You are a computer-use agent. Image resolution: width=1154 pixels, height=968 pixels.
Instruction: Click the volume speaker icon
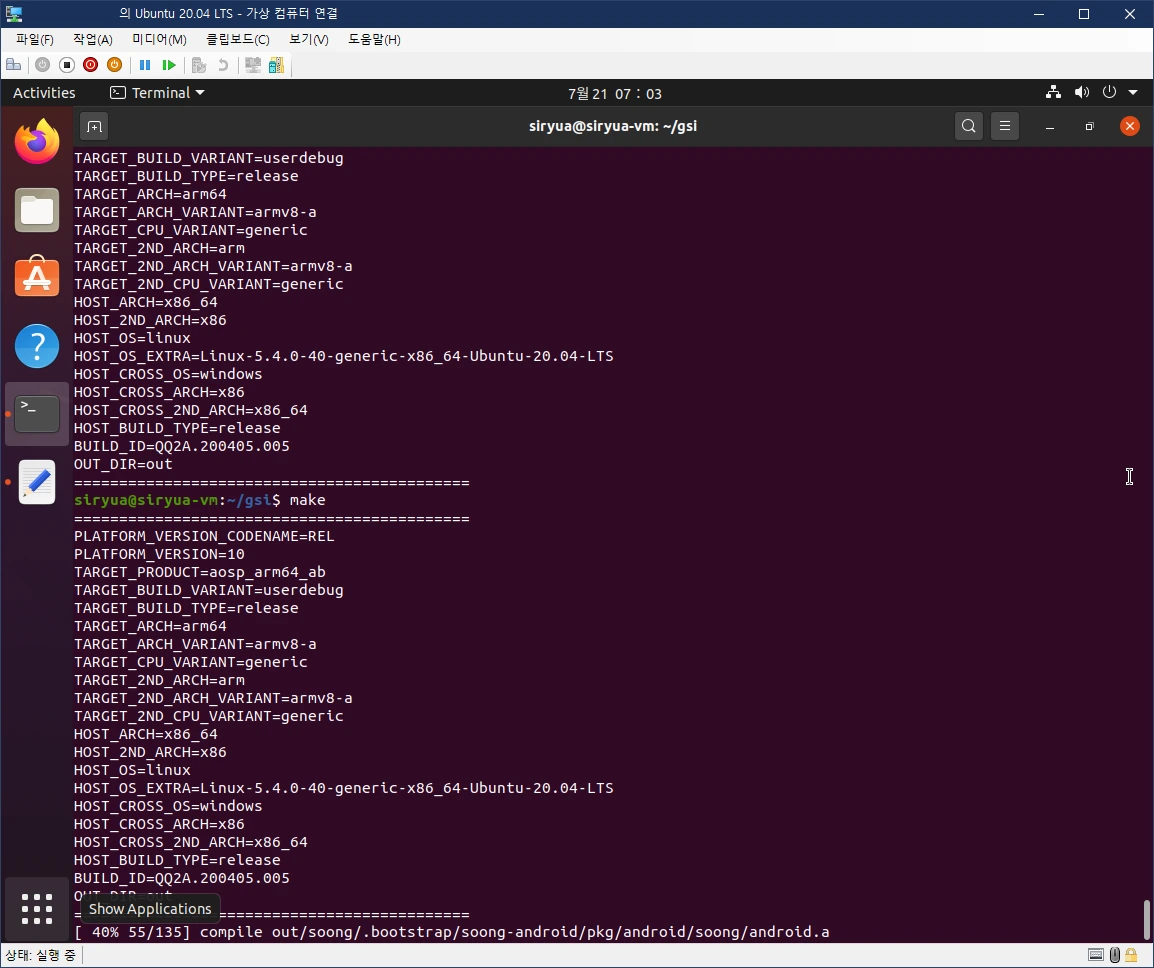(1081, 92)
